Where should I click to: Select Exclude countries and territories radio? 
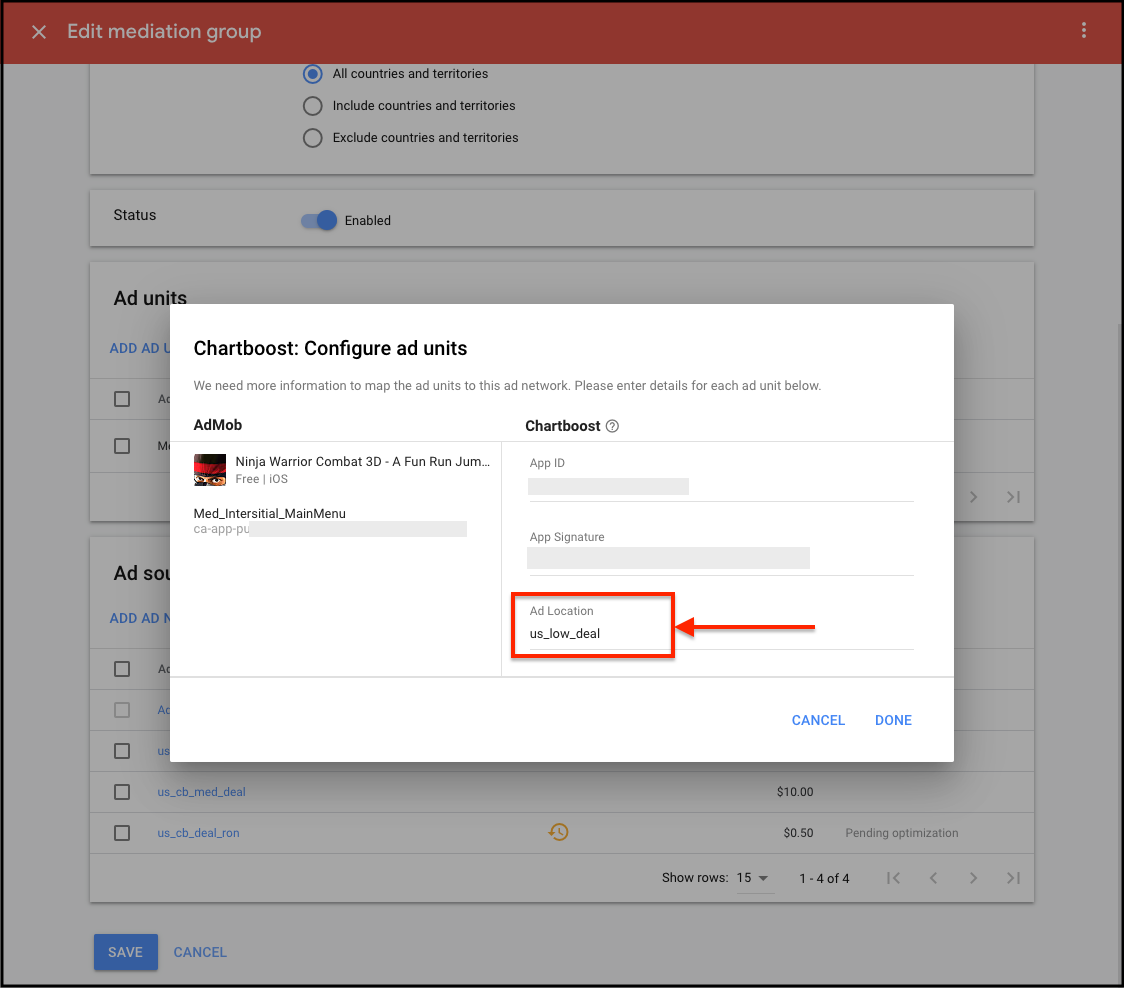coord(313,138)
